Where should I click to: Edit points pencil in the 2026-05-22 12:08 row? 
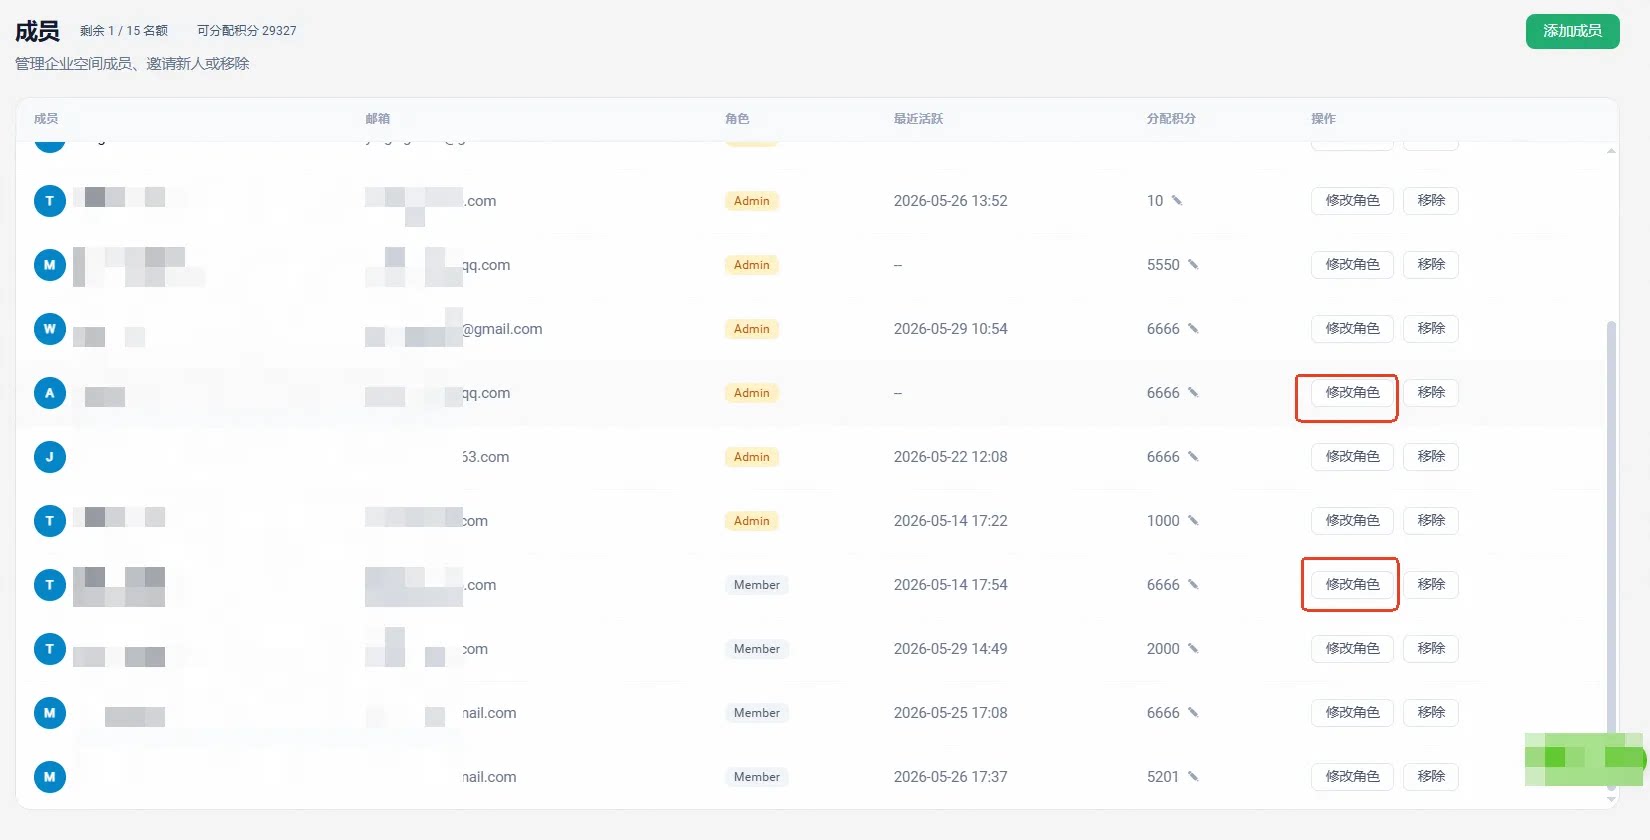pos(1193,456)
